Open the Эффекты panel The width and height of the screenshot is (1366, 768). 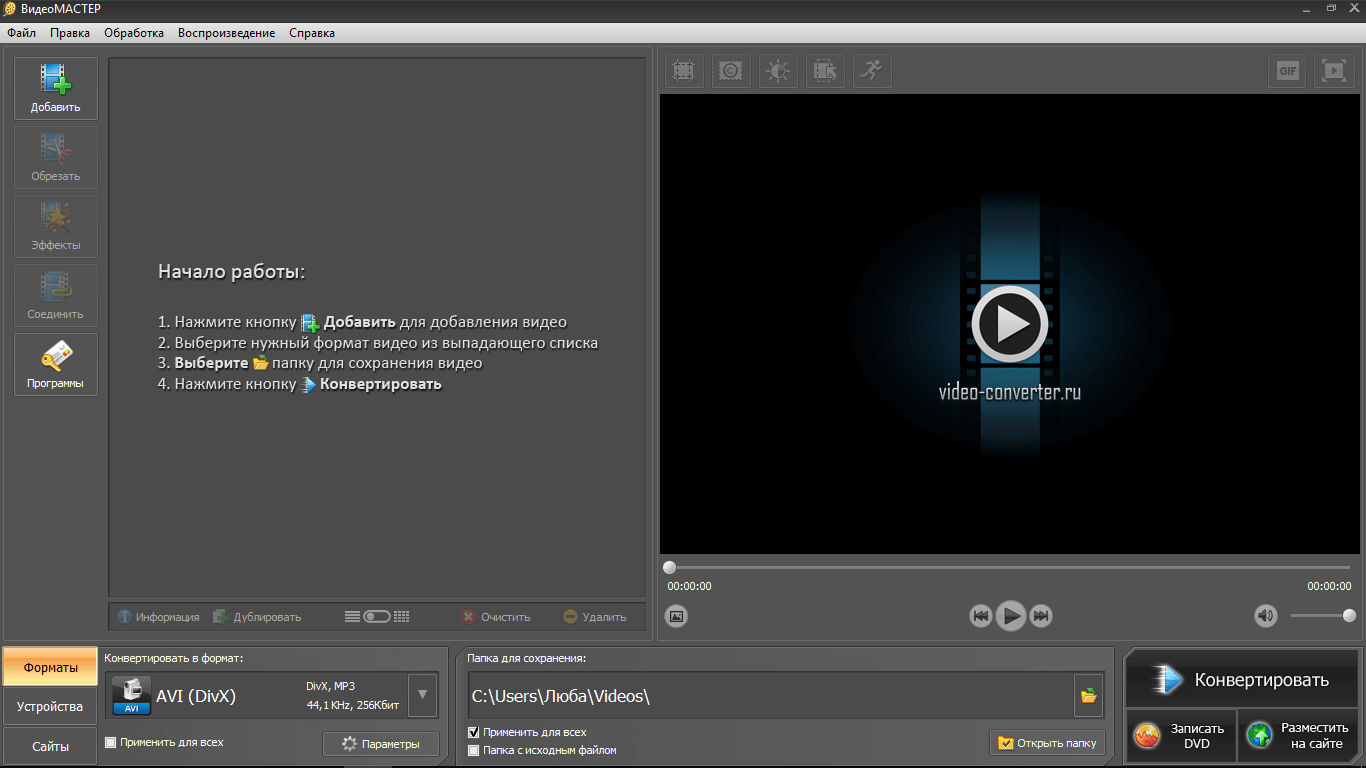[56, 227]
